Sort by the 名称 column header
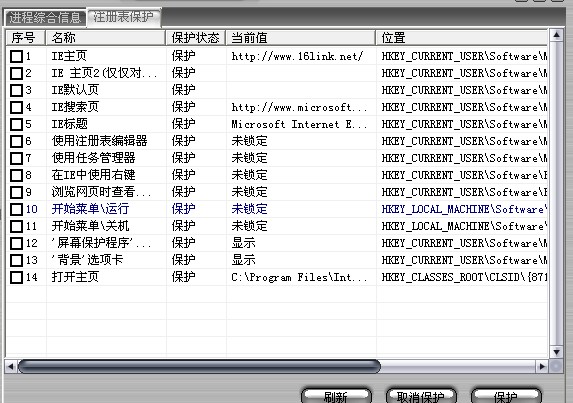The width and height of the screenshot is (573, 403). point(106,38)
